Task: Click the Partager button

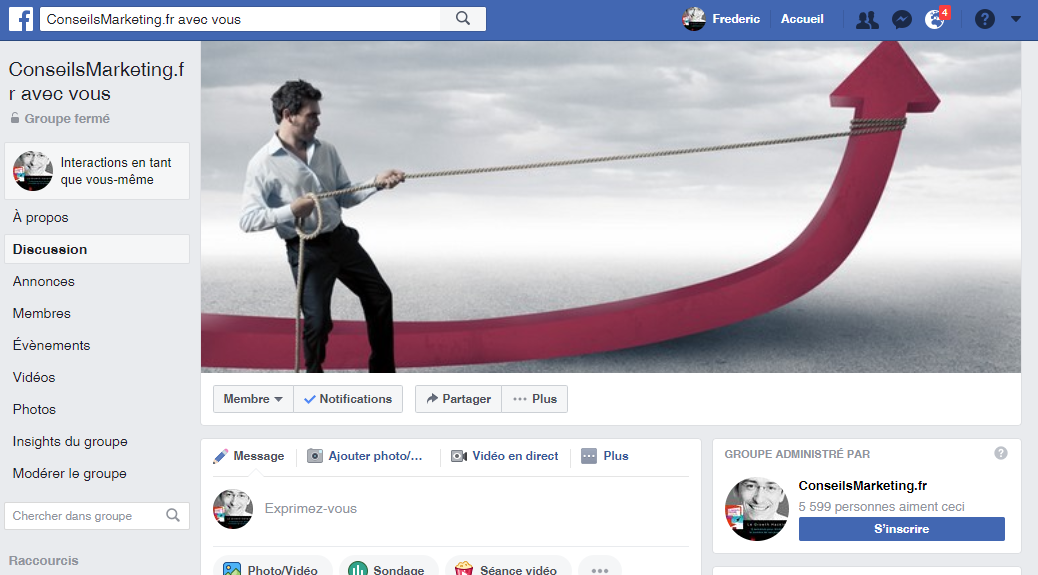Action: [458, 399]
